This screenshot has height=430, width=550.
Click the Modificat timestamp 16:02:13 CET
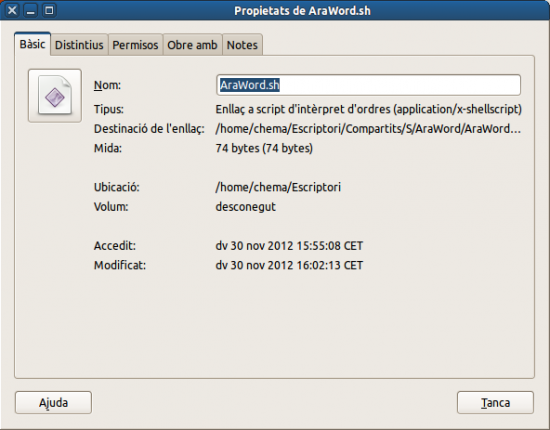coord(289,265)
